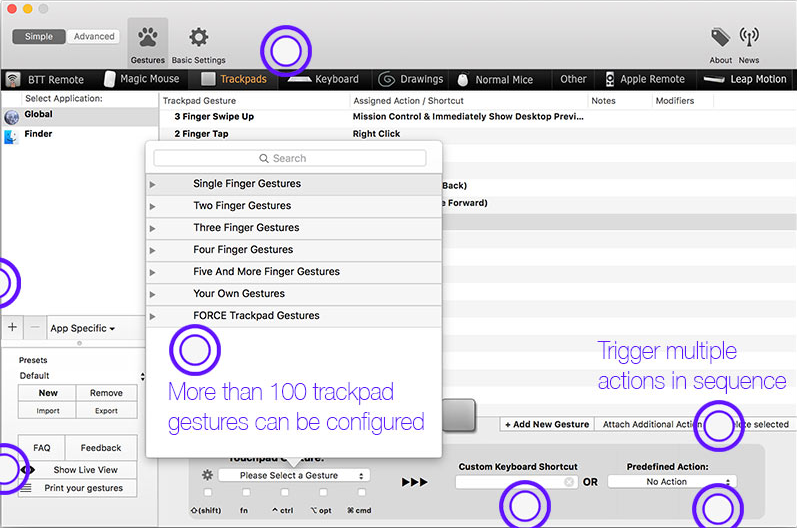Enable the cmd modifier checkbox
Image resolution: width=797 pixels, height=528 pixels.
click(361, 492)
